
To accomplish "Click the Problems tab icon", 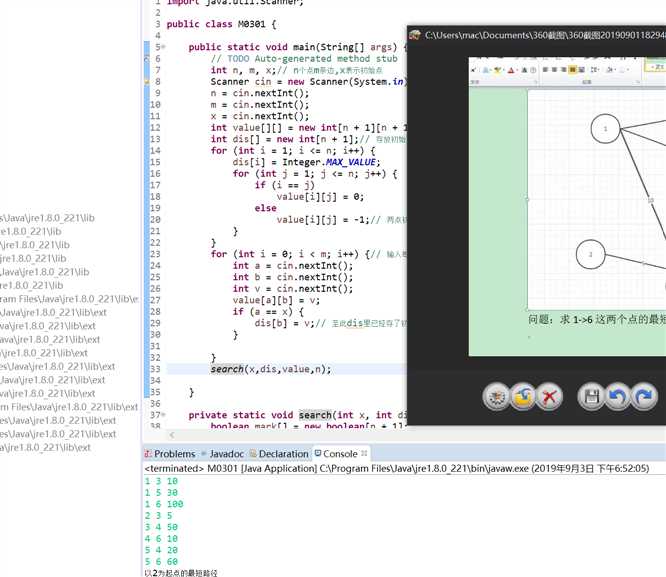I will coord(148,454).
